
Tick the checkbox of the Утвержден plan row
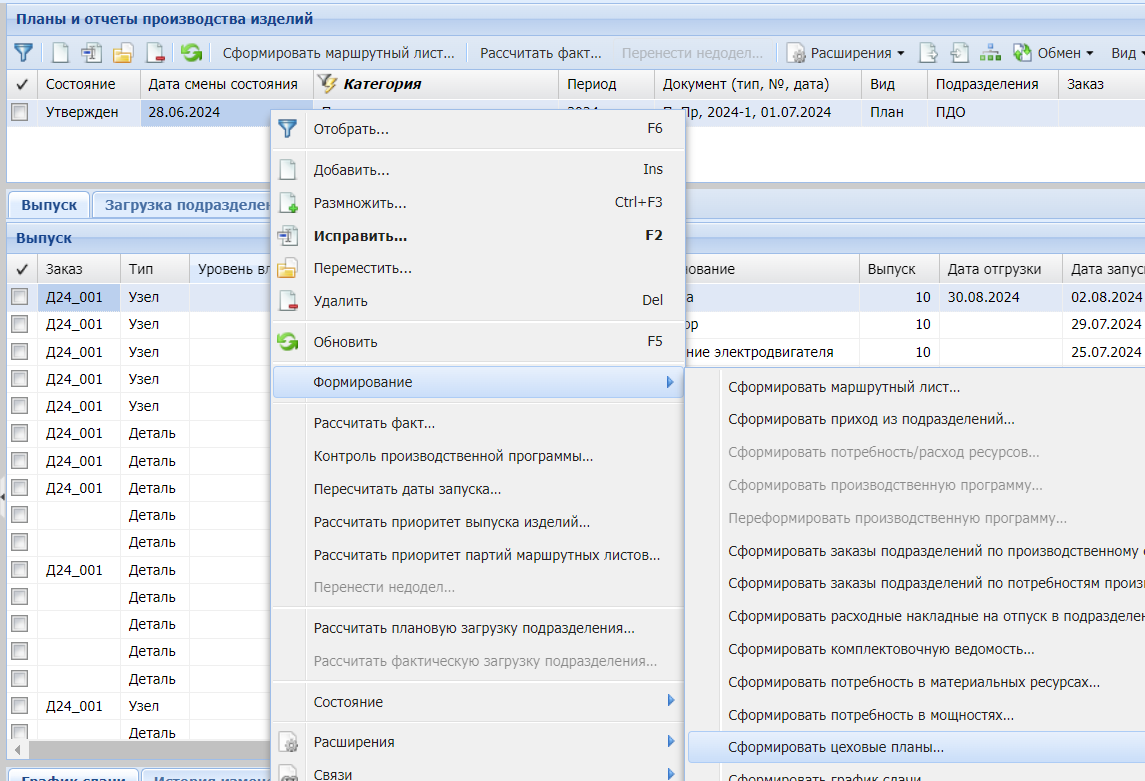(x=20, y=113)
